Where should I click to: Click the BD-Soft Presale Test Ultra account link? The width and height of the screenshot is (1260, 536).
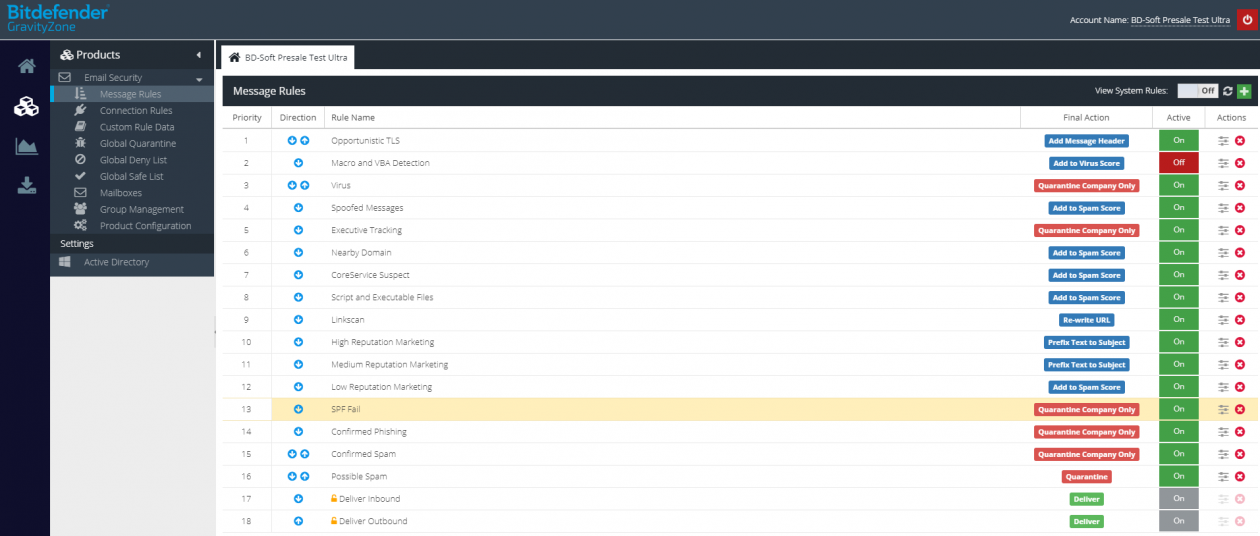click(x=1180, y=20)
